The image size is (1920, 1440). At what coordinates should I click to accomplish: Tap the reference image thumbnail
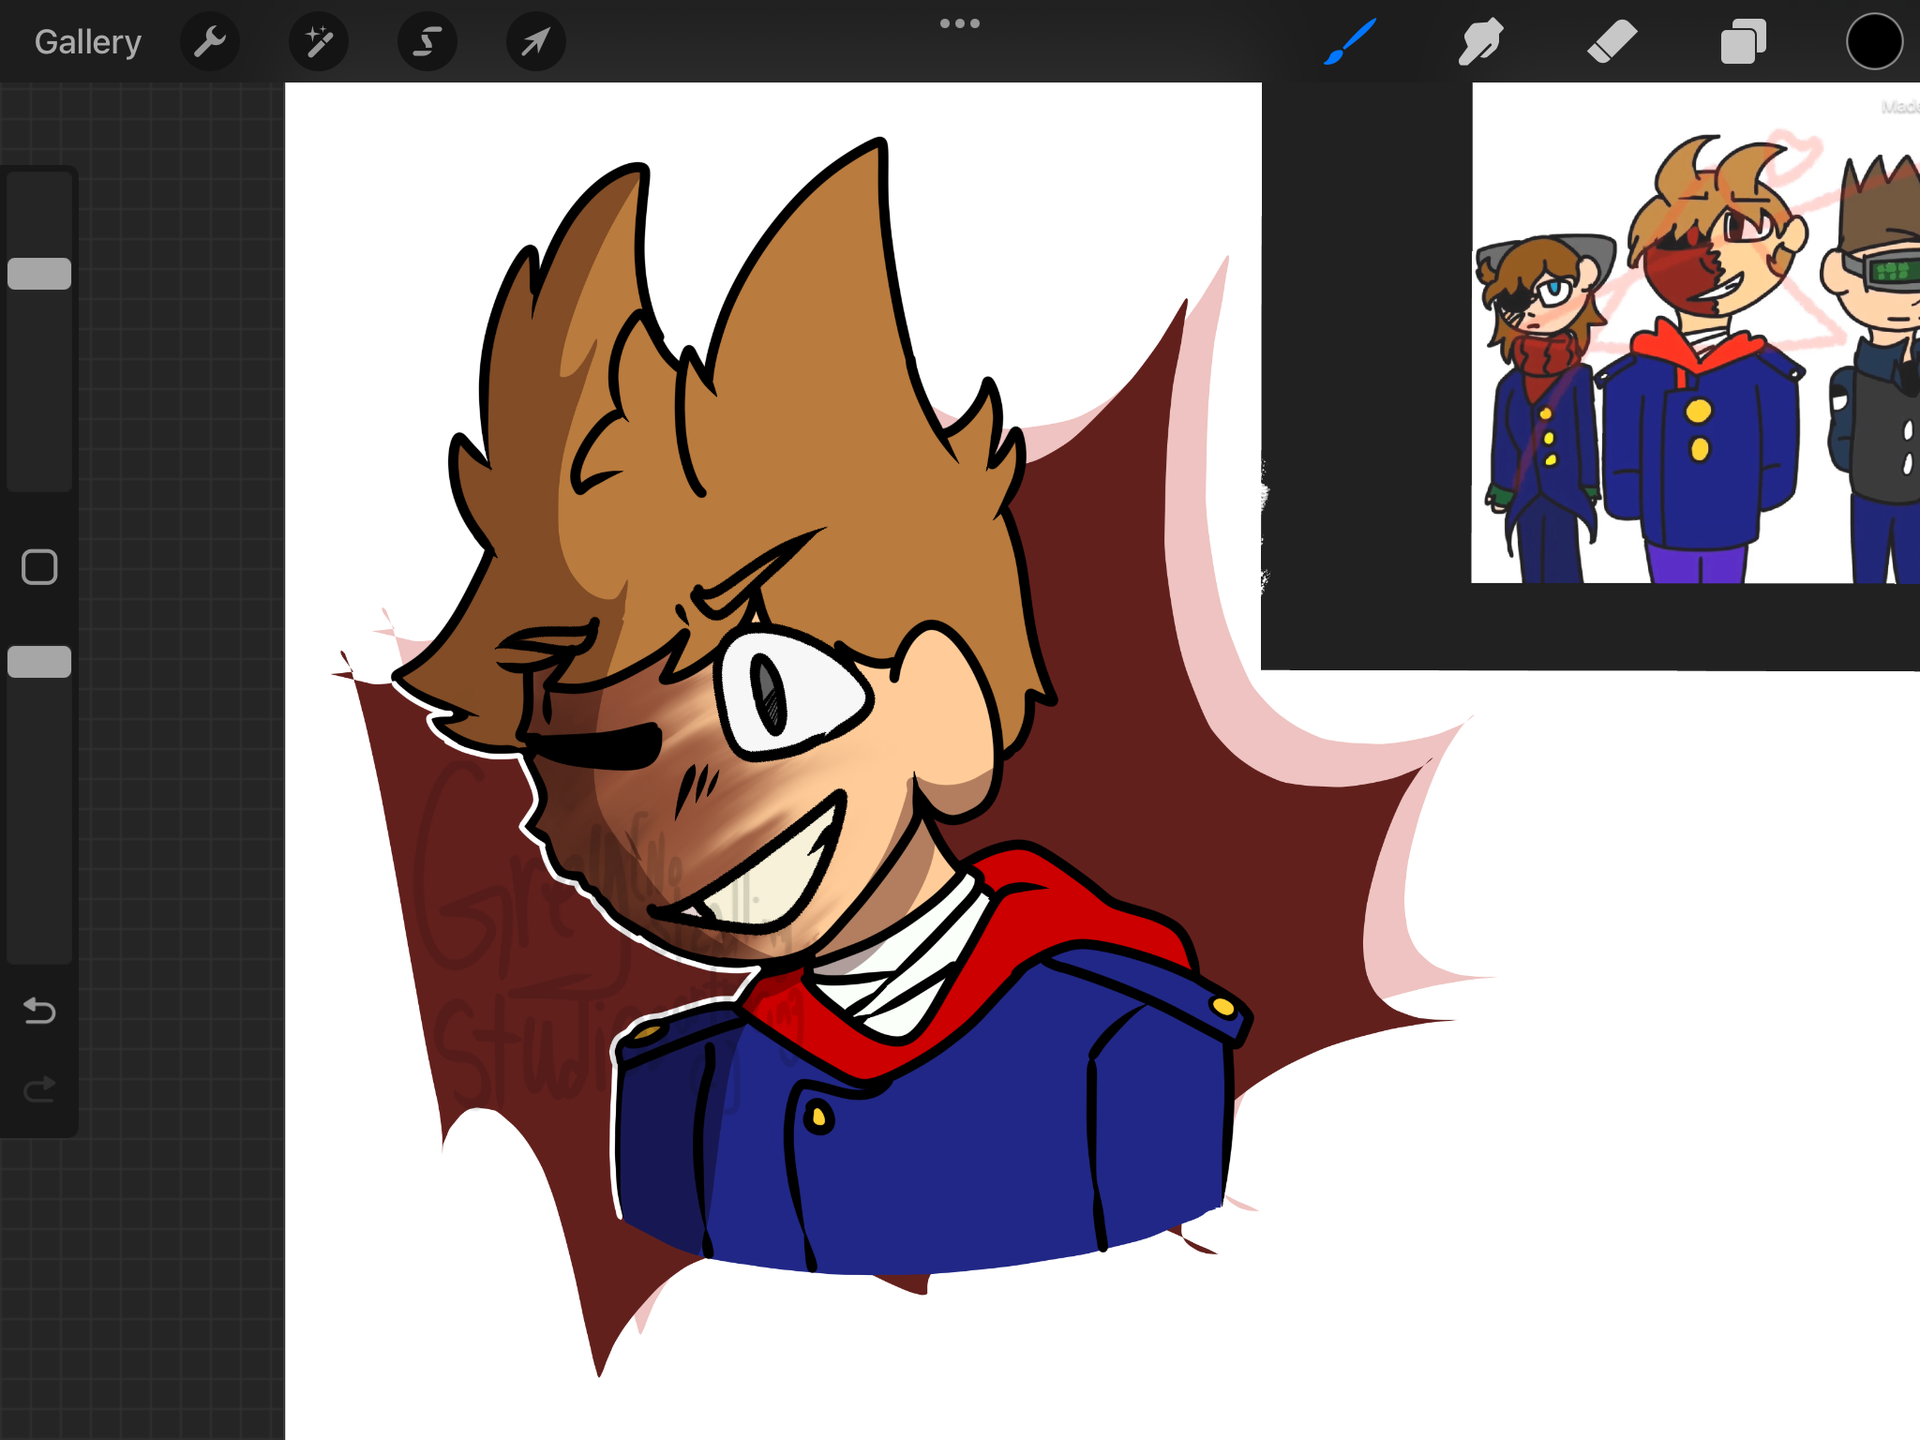1695,333
